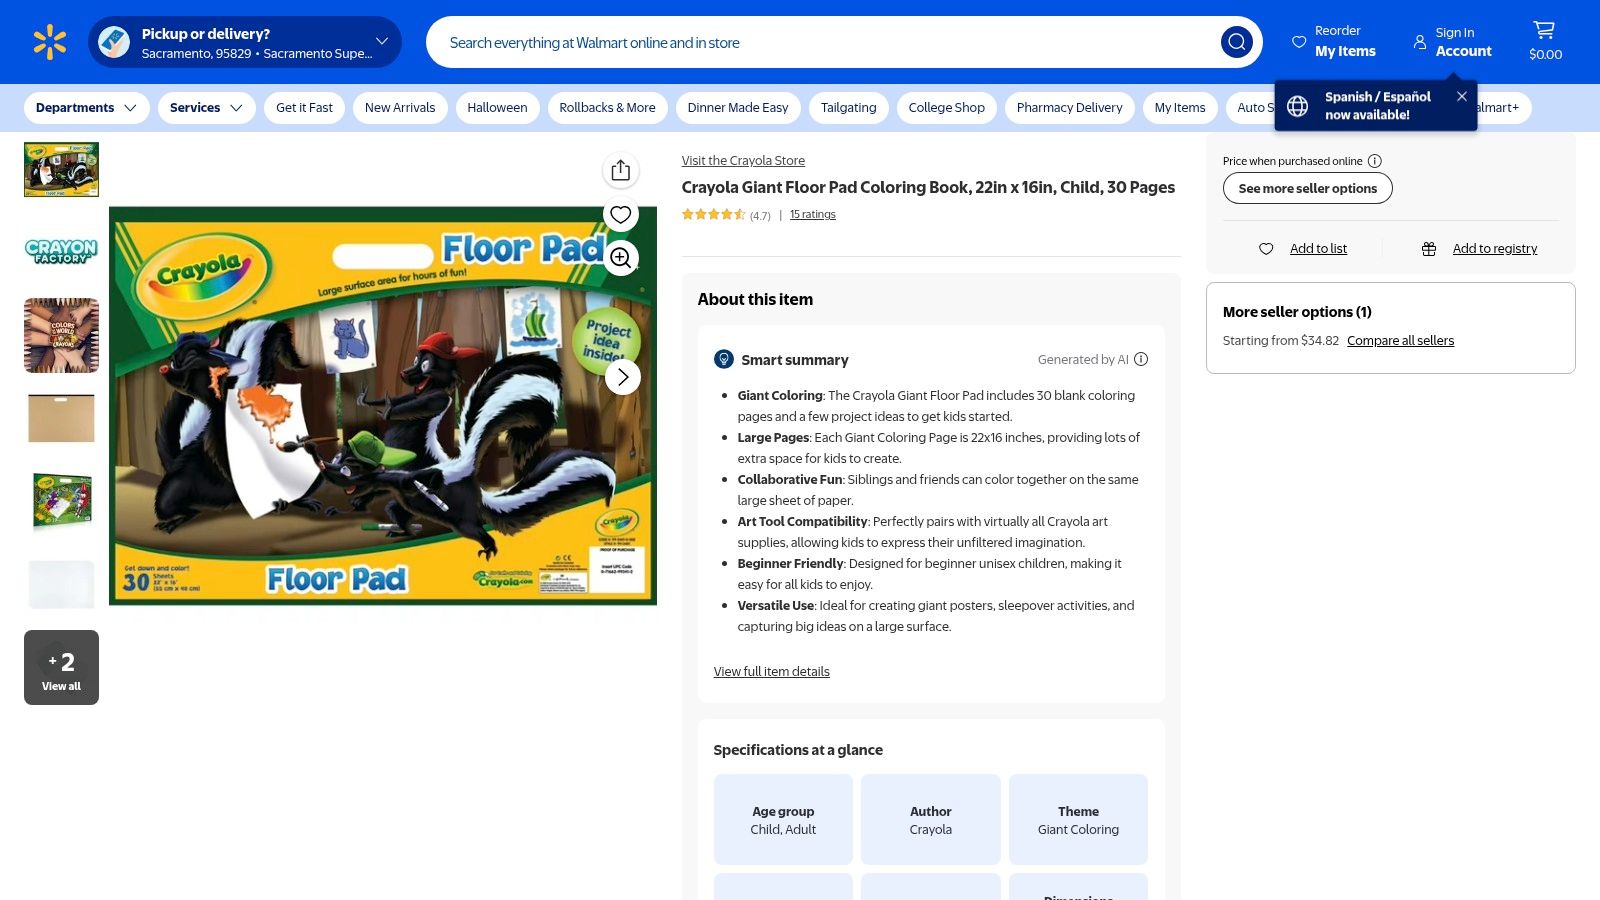Click the Walmart spark logo
The width and height of the screenshot is (1600, 900).
coord(50,42)
